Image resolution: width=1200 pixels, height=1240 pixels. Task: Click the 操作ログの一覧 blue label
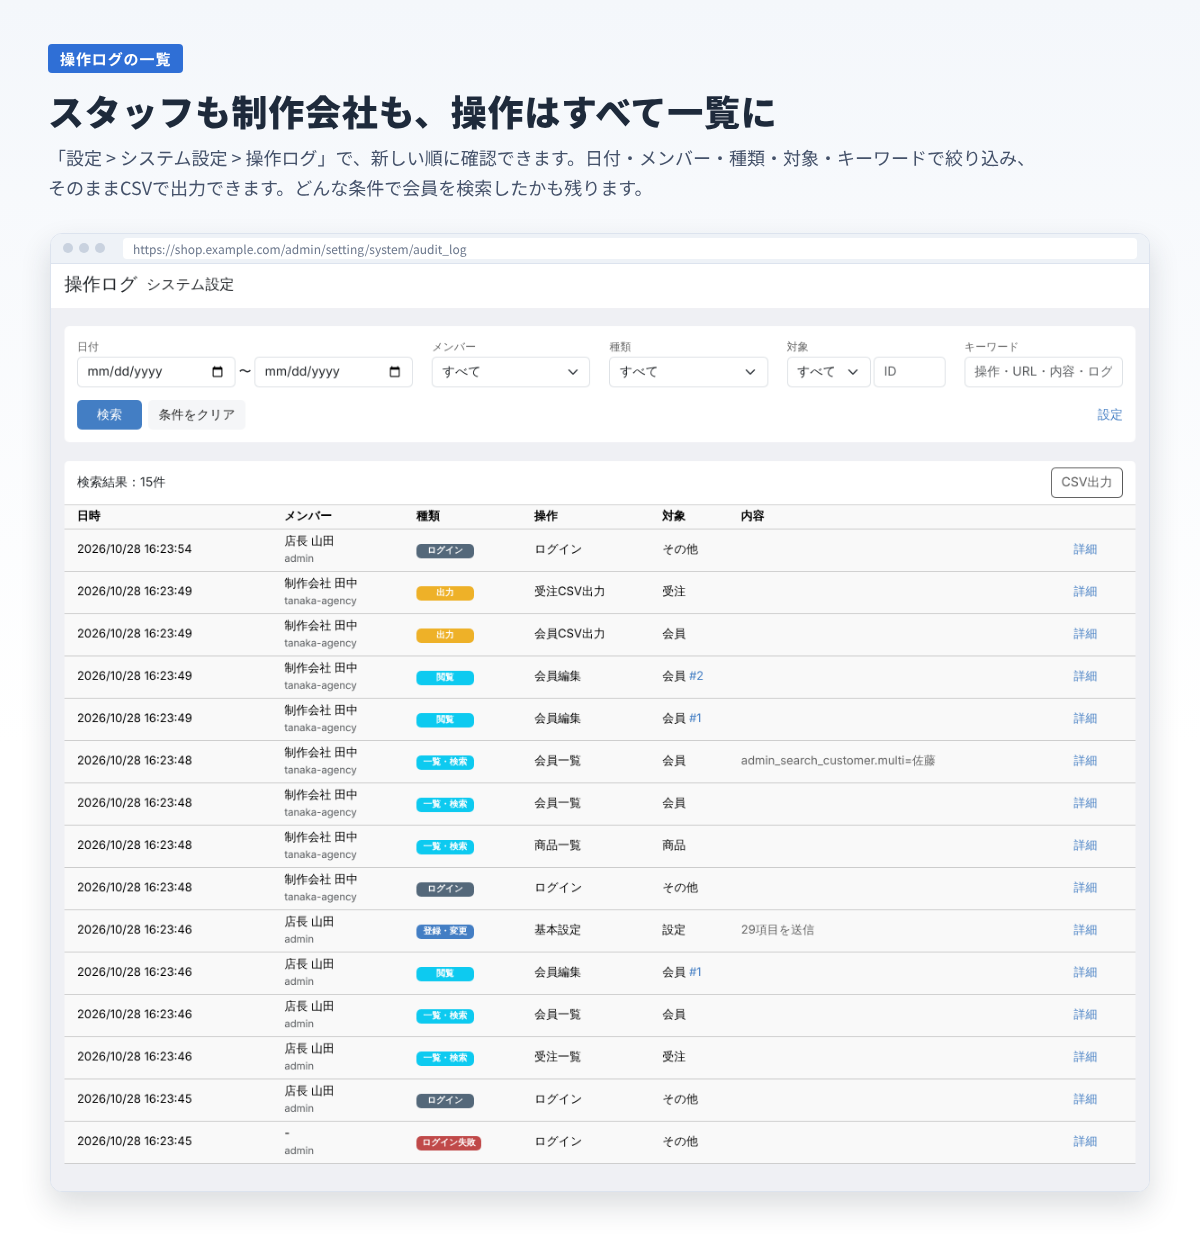pyautogui.click(x=115, y=59)
